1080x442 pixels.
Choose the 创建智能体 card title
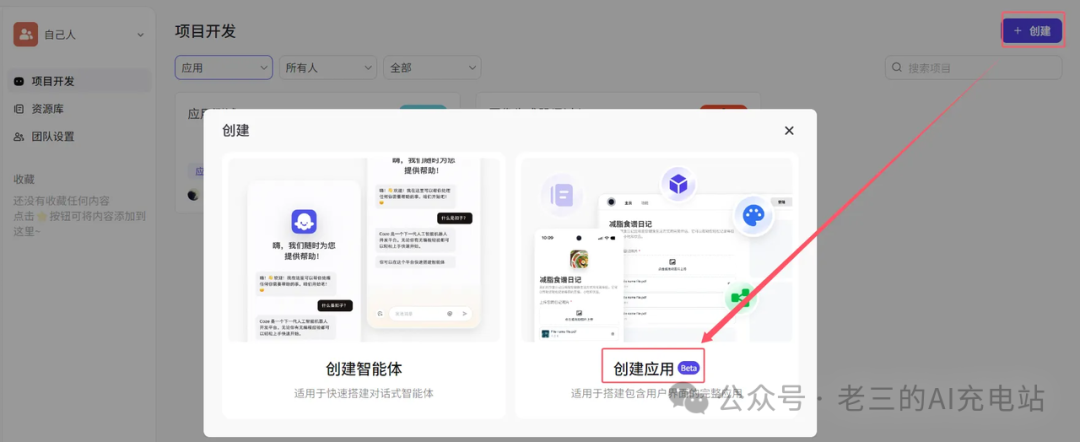click(364, 368)
